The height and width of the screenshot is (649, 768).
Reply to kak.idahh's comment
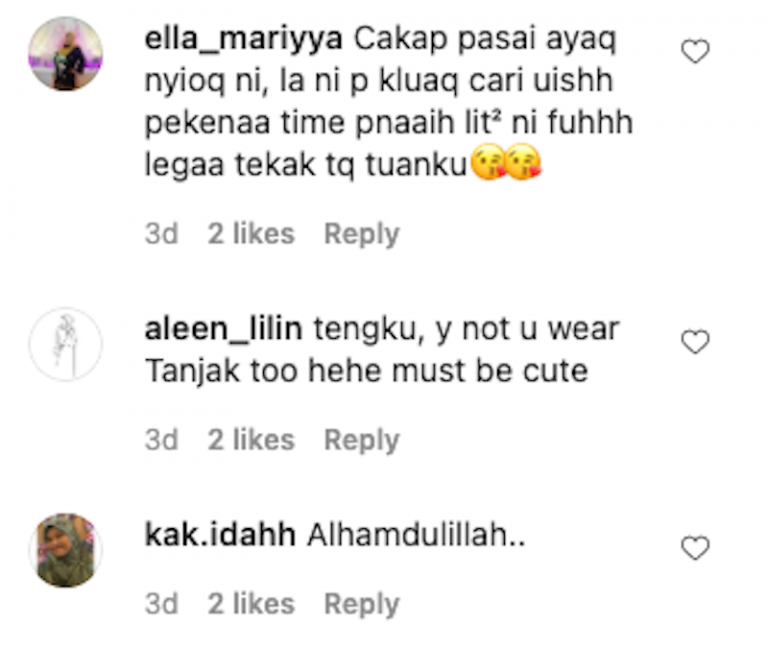click(362, 604)
